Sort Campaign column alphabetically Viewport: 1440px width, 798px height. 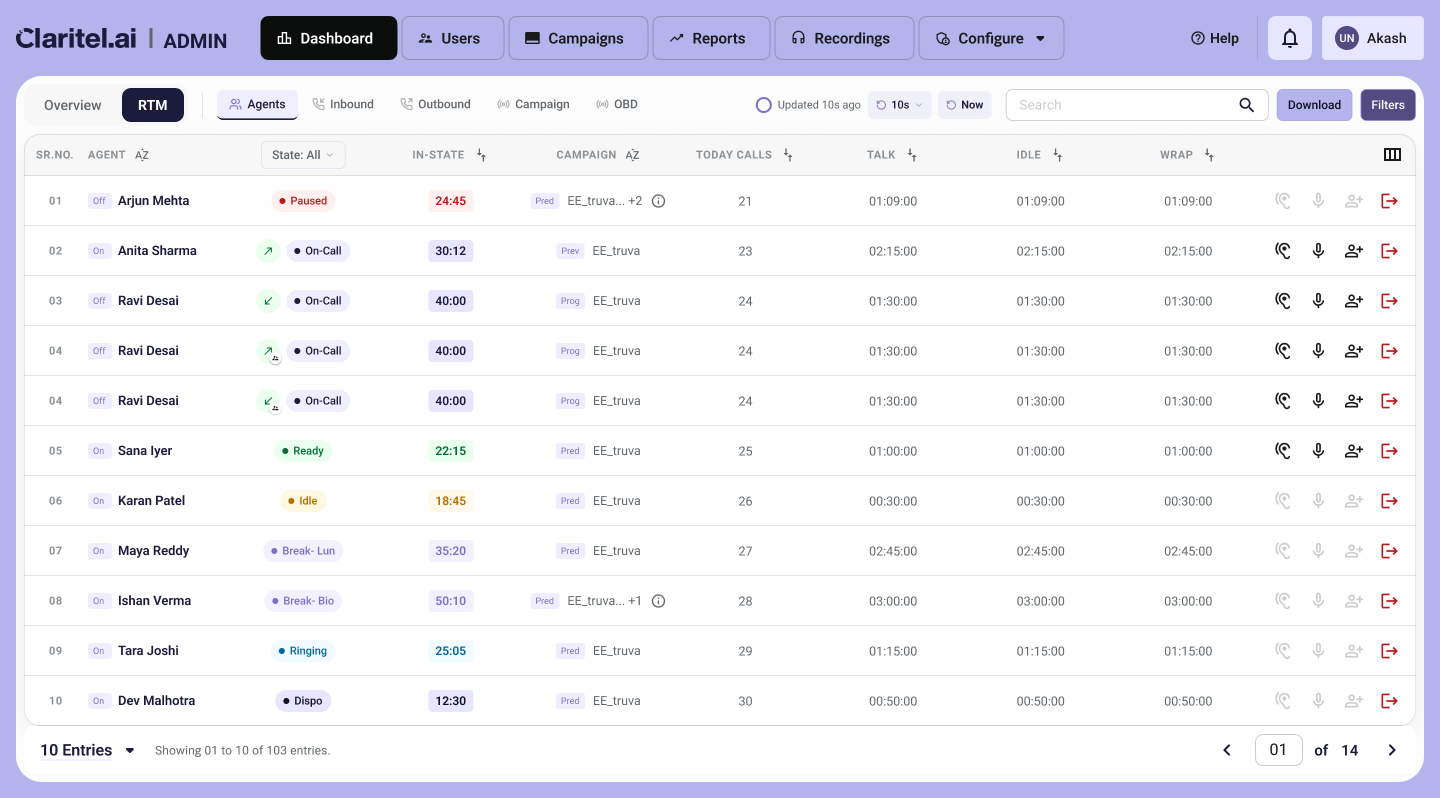[632, 155]
